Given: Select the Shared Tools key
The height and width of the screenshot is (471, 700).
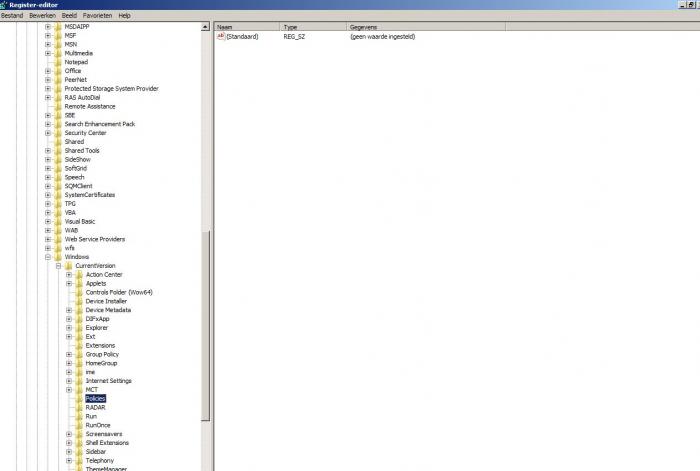Looking at the screenshot, I should click(x=82, y=150).
